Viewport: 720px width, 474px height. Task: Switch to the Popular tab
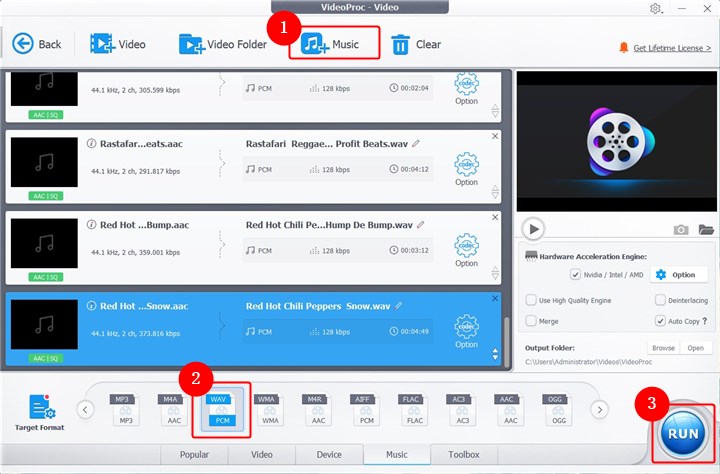point(194,454)
